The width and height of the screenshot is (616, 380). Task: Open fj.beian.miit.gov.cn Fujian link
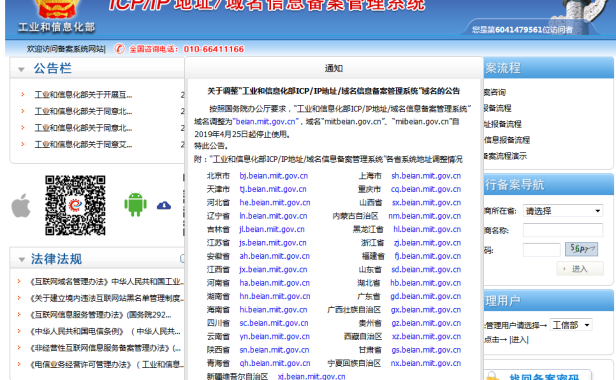(x=428, y=256)
